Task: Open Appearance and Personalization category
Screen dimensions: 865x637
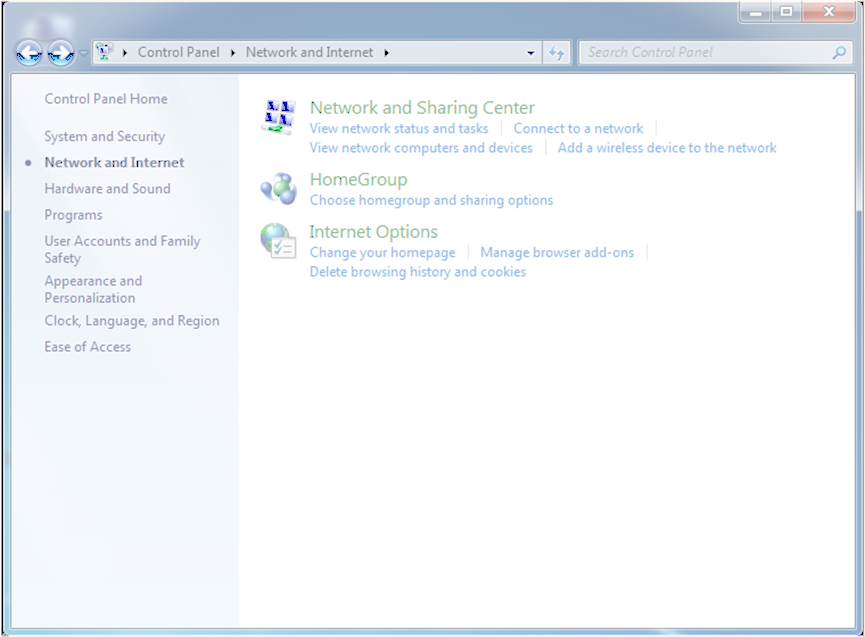Action: point(93,289)
